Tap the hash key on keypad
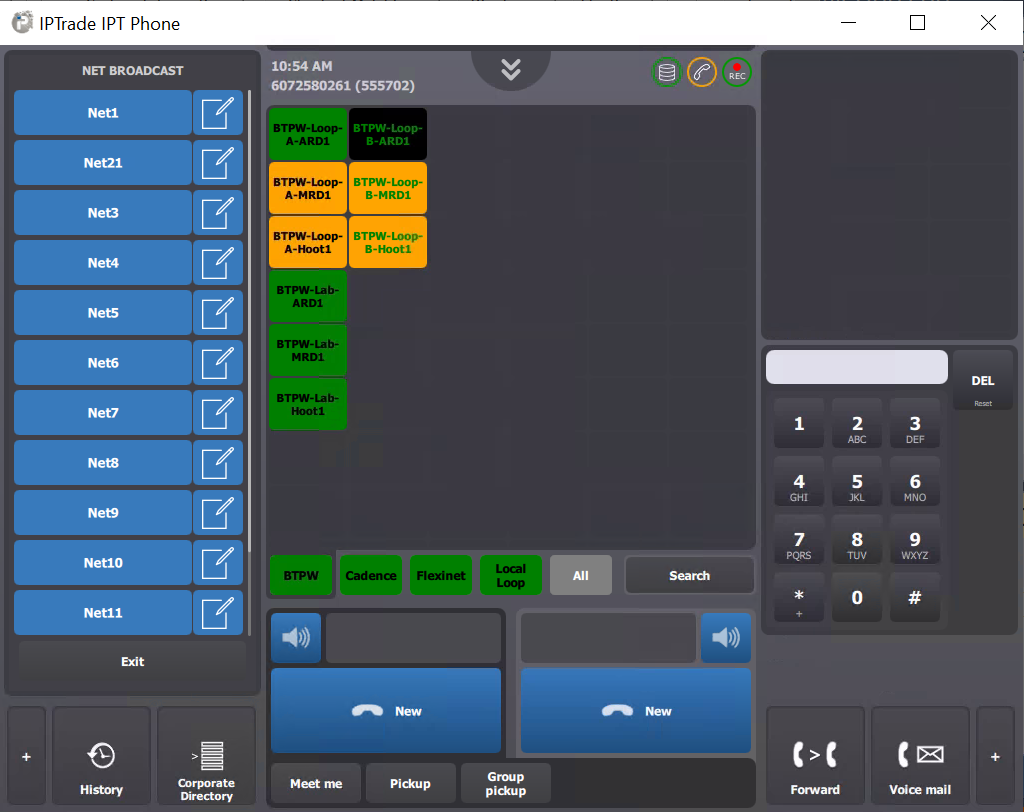Viewport: 1024px width, 812px height. 915,598
